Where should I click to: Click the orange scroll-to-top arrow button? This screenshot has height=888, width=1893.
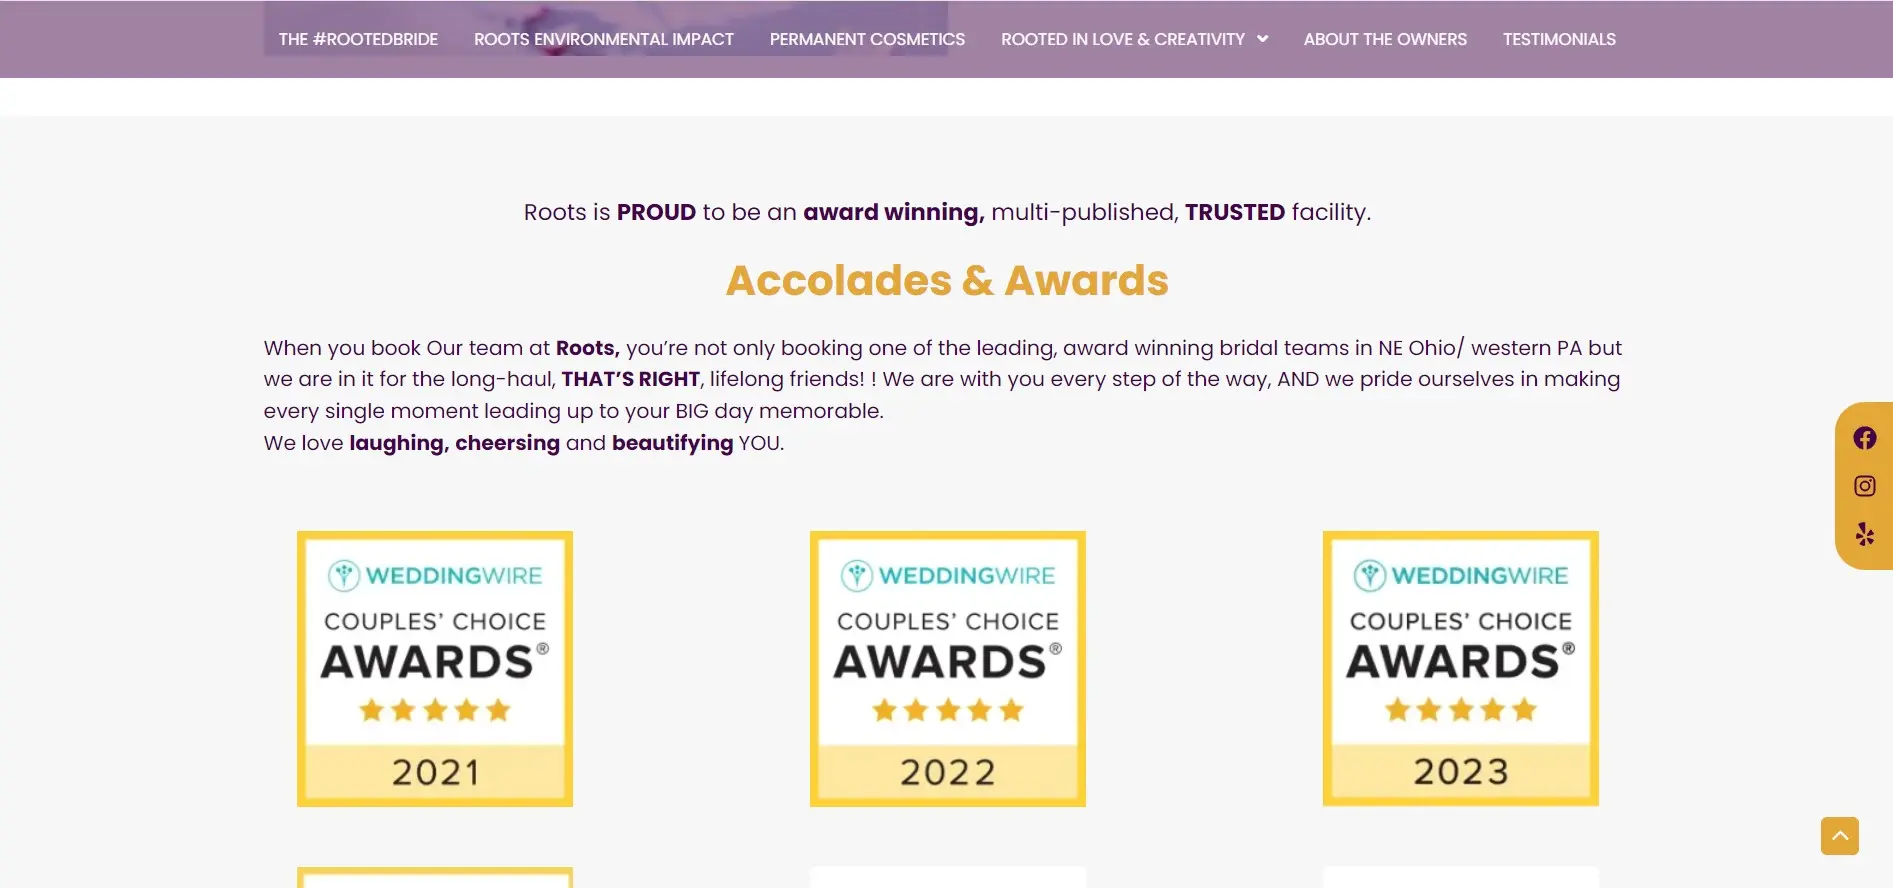pyautogui.click(x=1839, y=836)
